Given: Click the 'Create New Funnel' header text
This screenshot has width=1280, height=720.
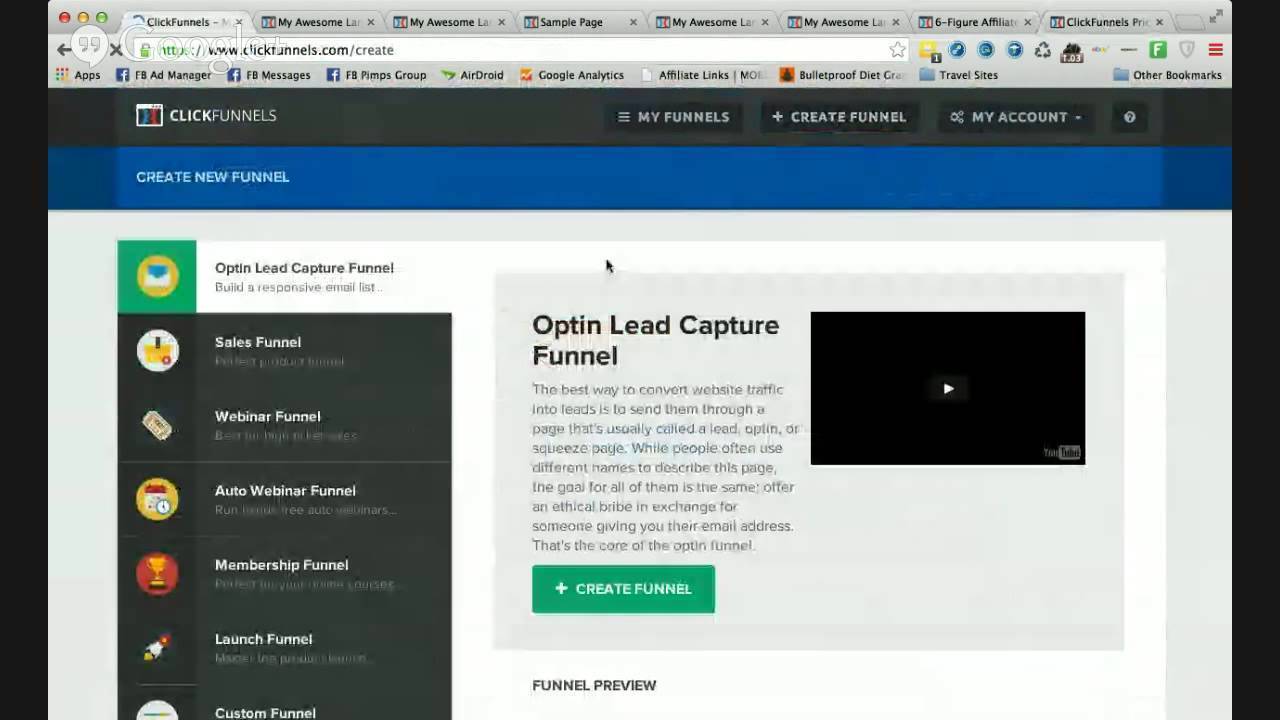Looking at the screenshot, I should click(212, 177).
